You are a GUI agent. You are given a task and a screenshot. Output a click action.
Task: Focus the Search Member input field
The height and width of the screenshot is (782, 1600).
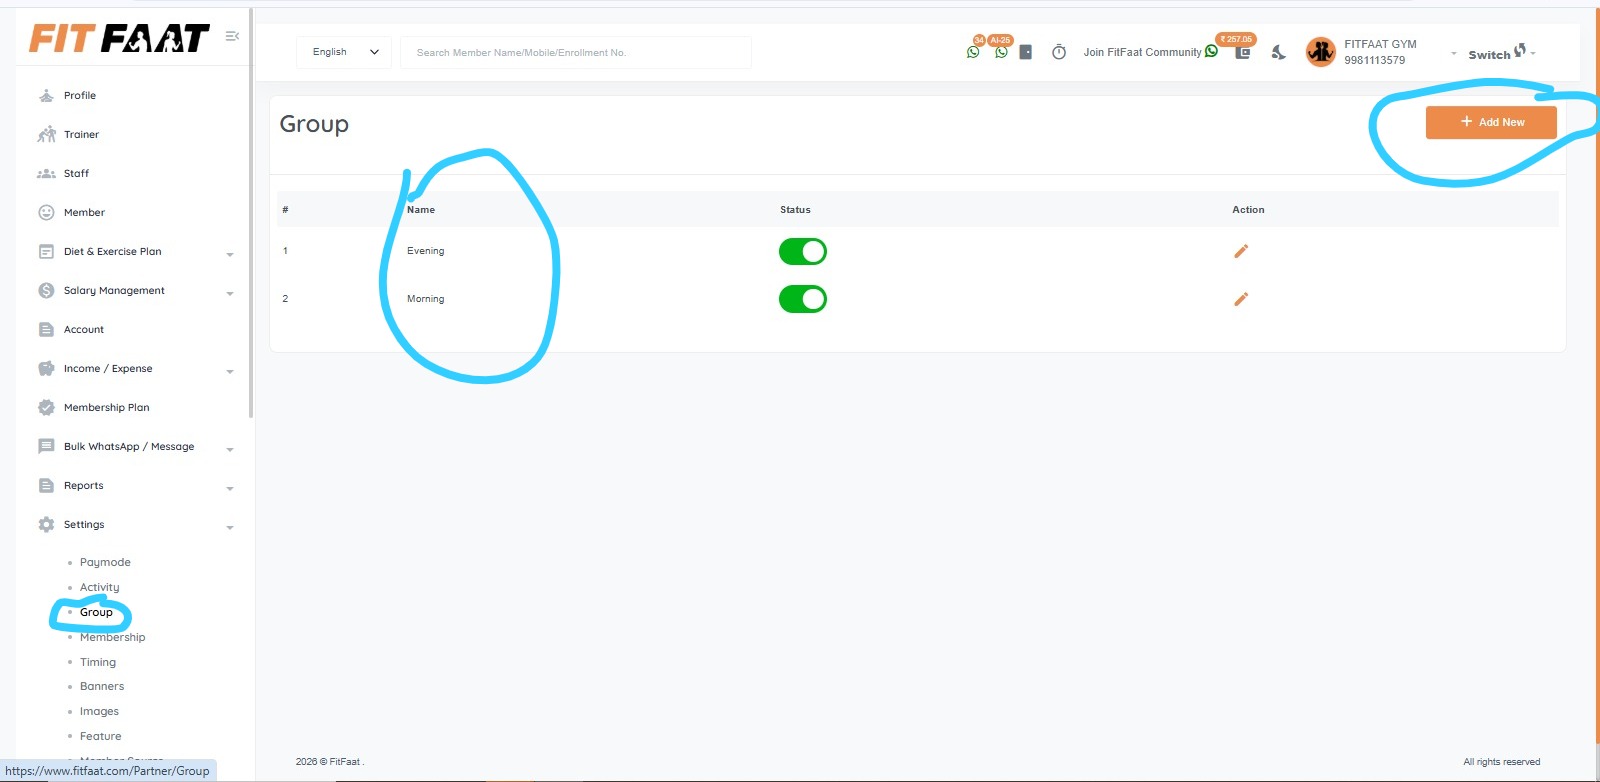[x=576, y=52]
